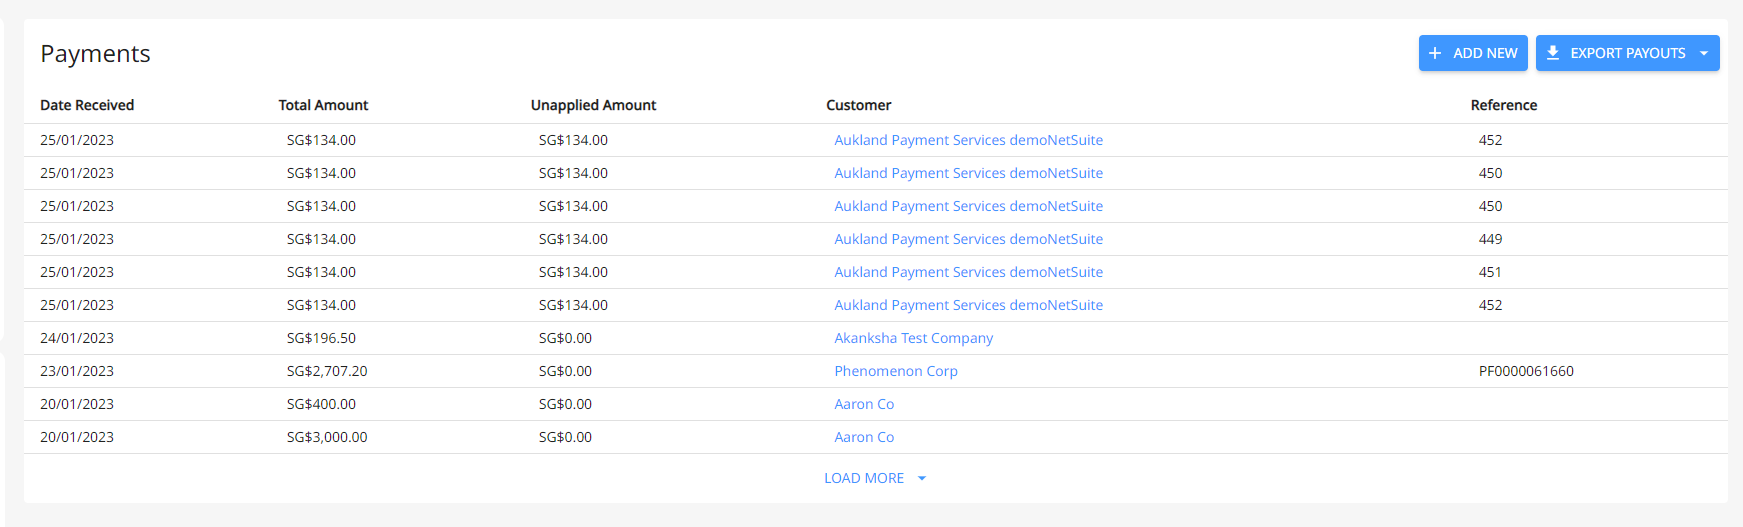Viewport: 1743px width, 527px height.
Task: Click reference value 449
Action: pyautogui.click(x=1490, y=239)
